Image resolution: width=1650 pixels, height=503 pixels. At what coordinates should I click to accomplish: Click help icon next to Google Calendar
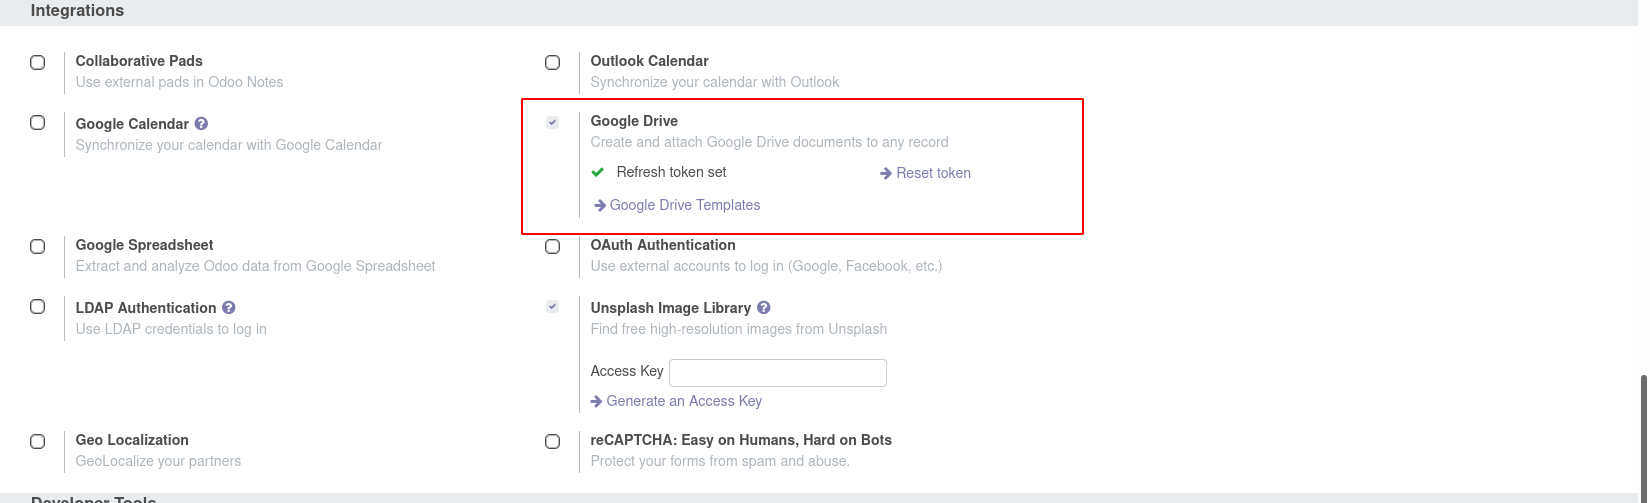(x=201, y=124)
